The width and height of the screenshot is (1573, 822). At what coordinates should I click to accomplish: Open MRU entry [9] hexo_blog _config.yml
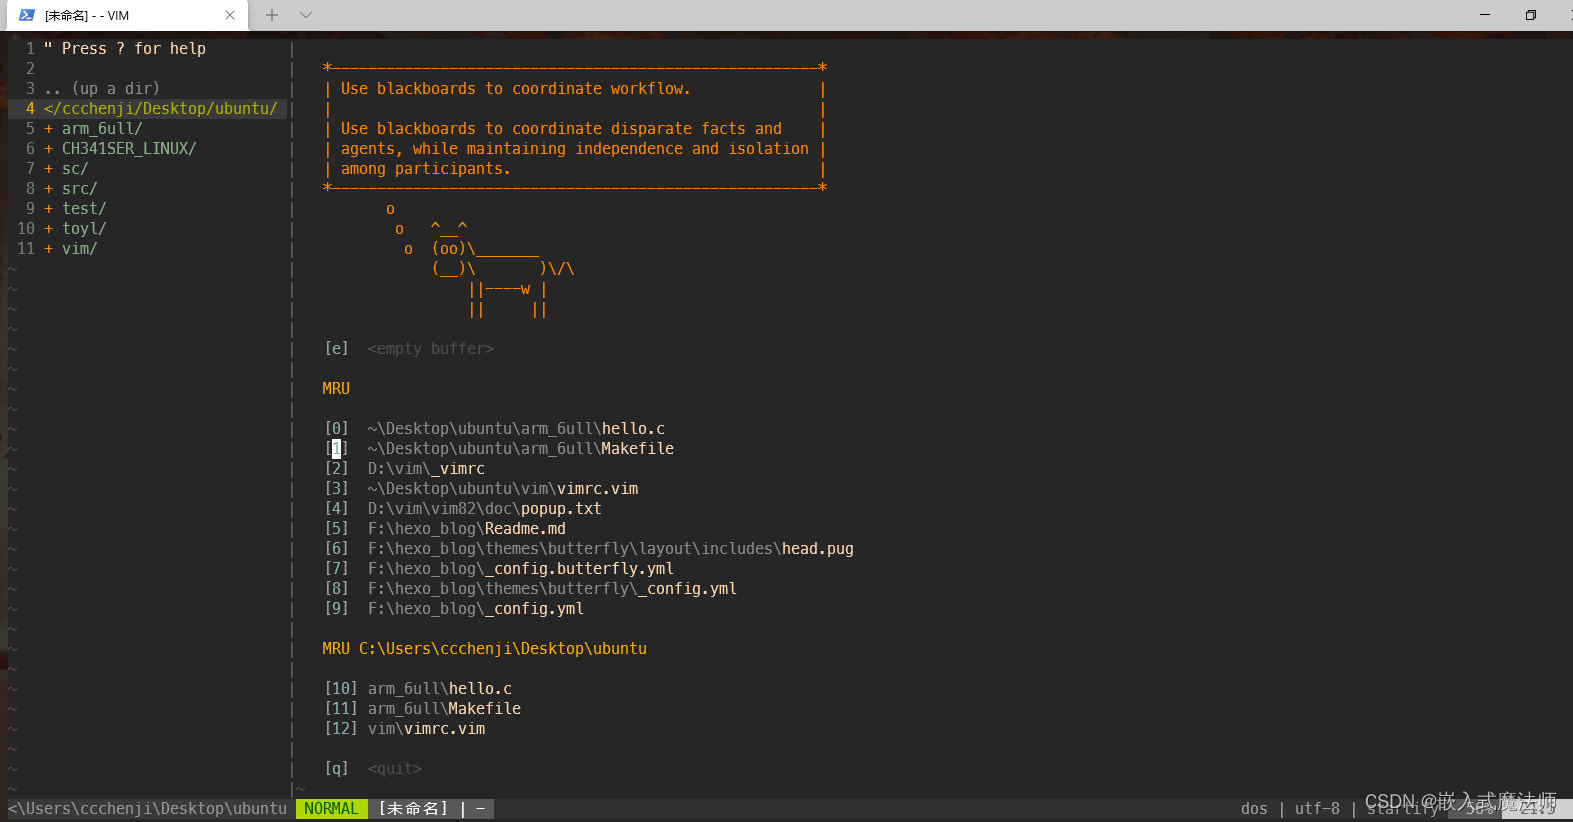454,608
